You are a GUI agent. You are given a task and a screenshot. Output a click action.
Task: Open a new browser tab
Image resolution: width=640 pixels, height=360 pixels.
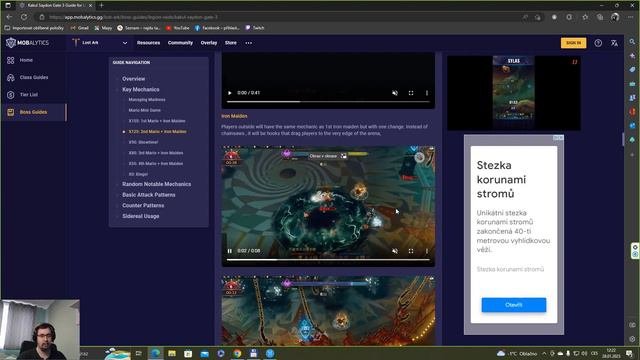[x=101, y=5]
